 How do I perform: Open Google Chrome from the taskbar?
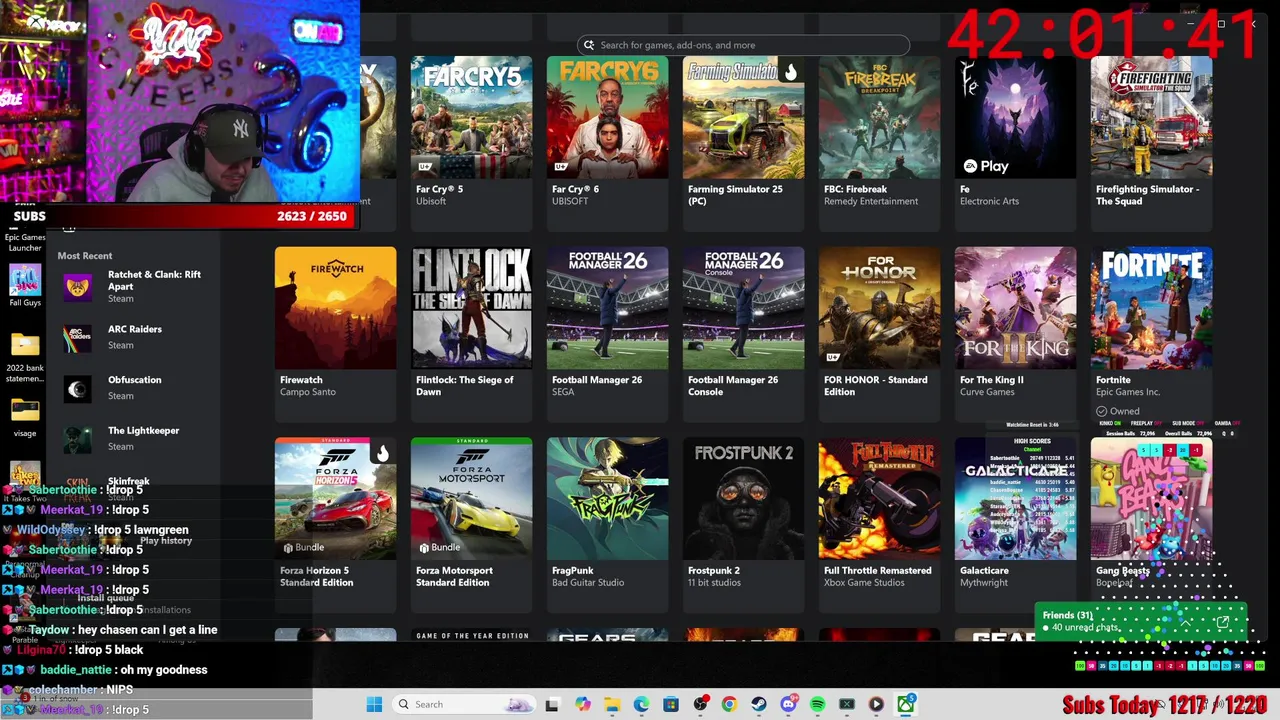tap(729, 704)
